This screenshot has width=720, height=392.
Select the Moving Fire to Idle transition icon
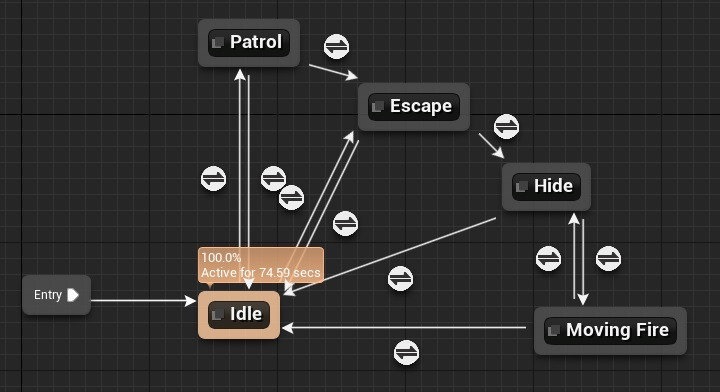[406, 353]
